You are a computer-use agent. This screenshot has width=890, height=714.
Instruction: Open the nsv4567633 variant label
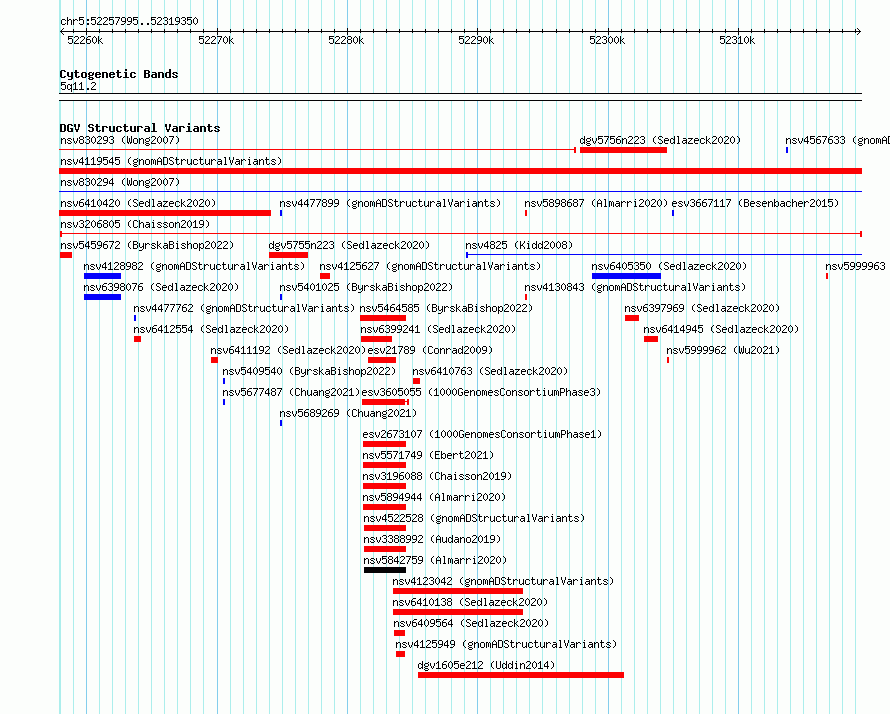837,140
